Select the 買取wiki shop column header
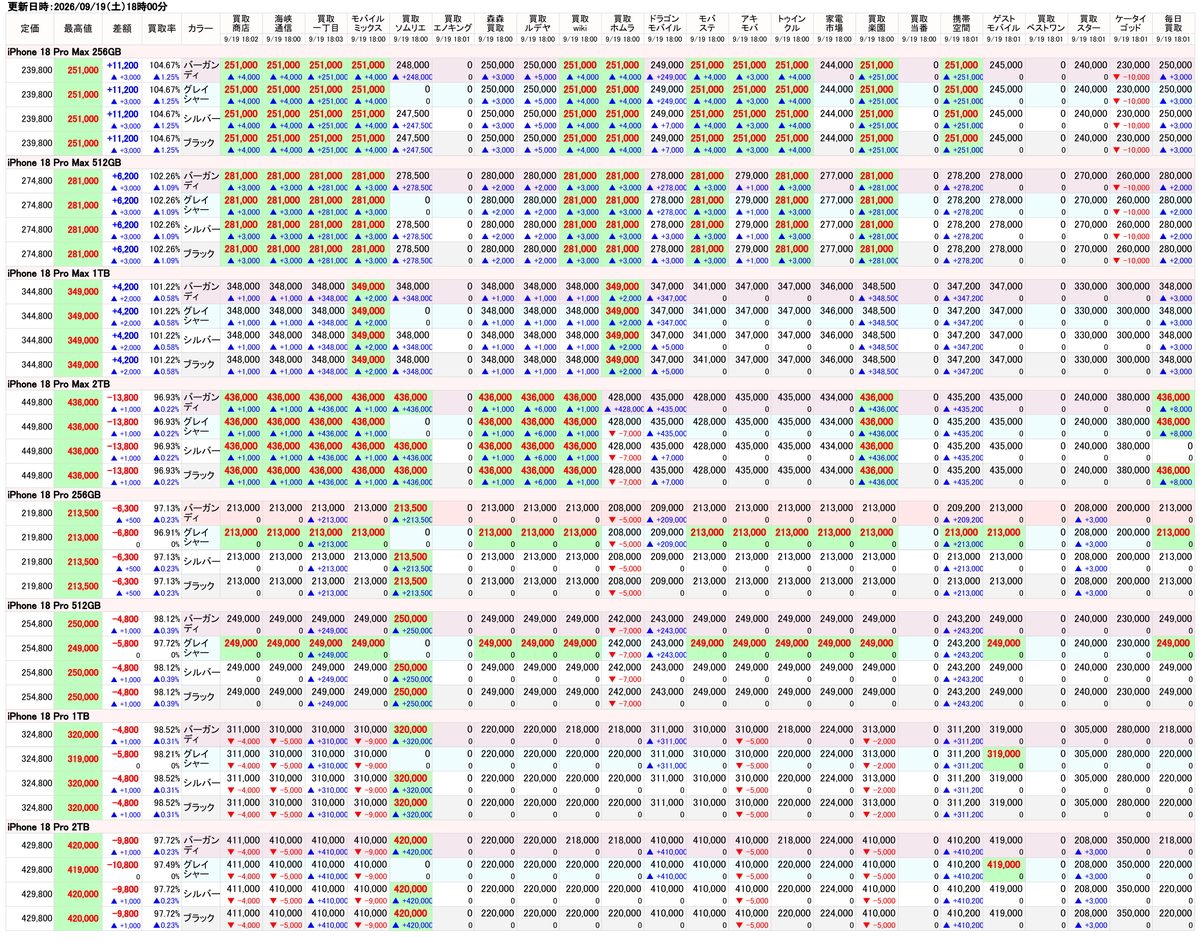 pyautogui.click(x=579, y=24)
